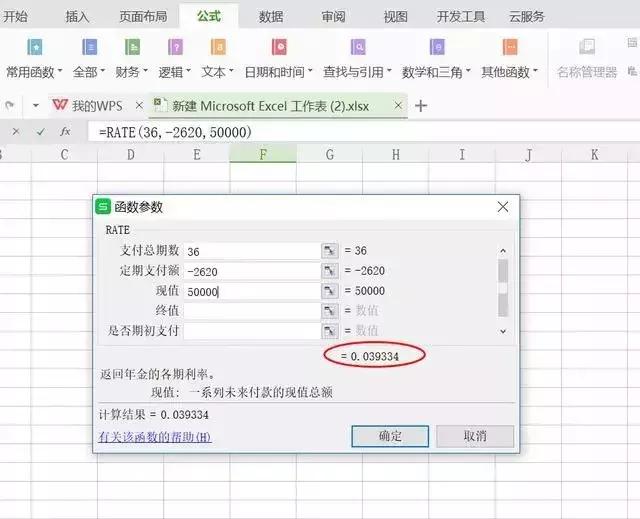Switch to the 云服务 ribbon tab
Image resolution: width=640 pixels, height=519 pixels.
527,17
